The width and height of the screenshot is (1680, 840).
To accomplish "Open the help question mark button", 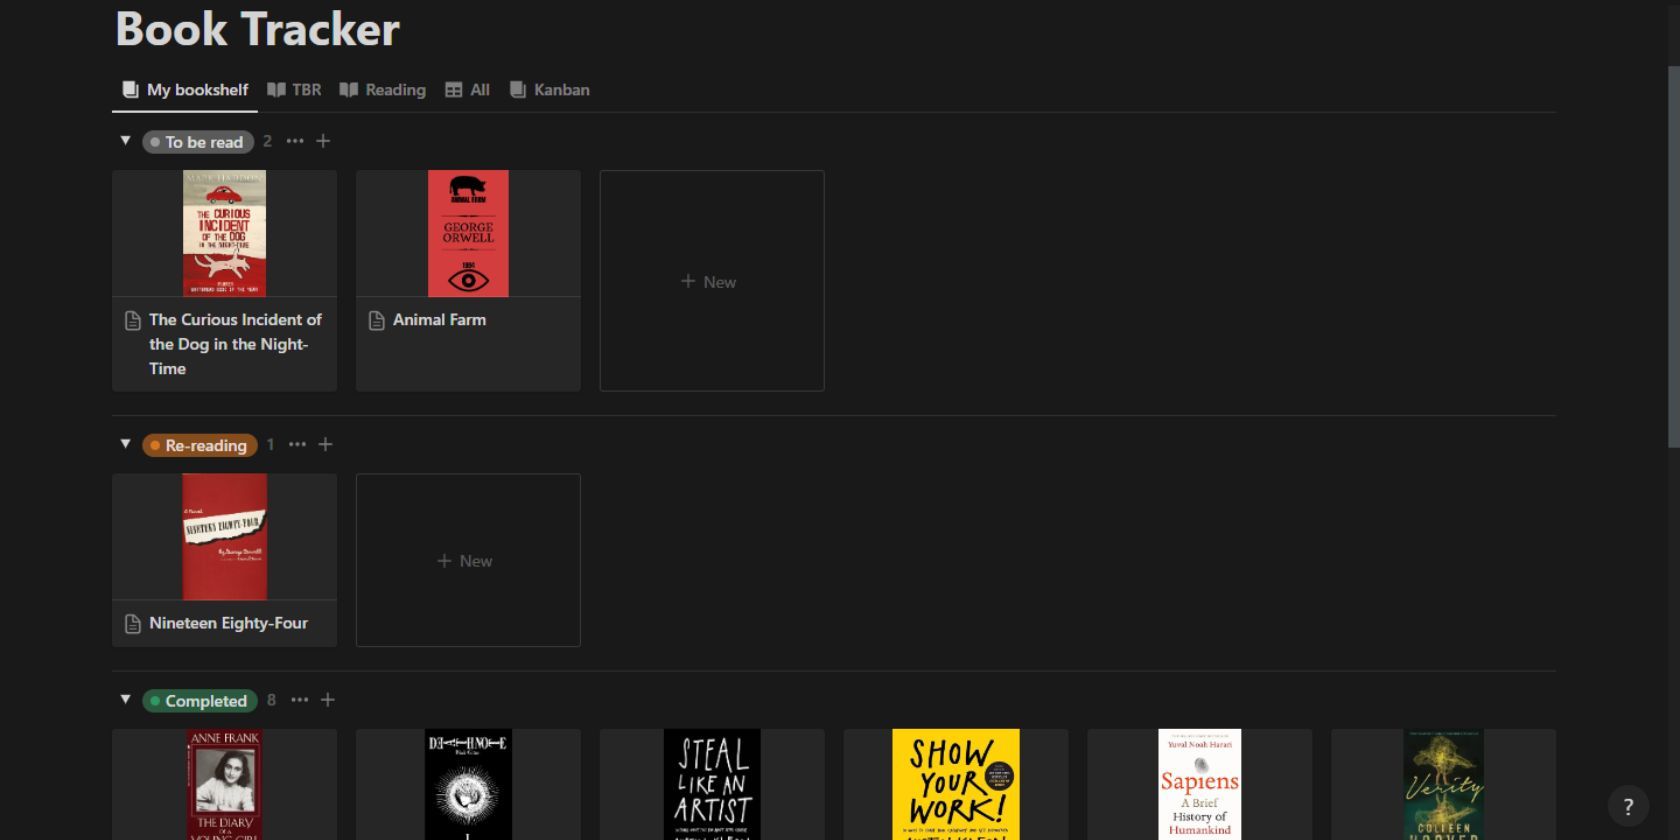I will pos(1628,806).
